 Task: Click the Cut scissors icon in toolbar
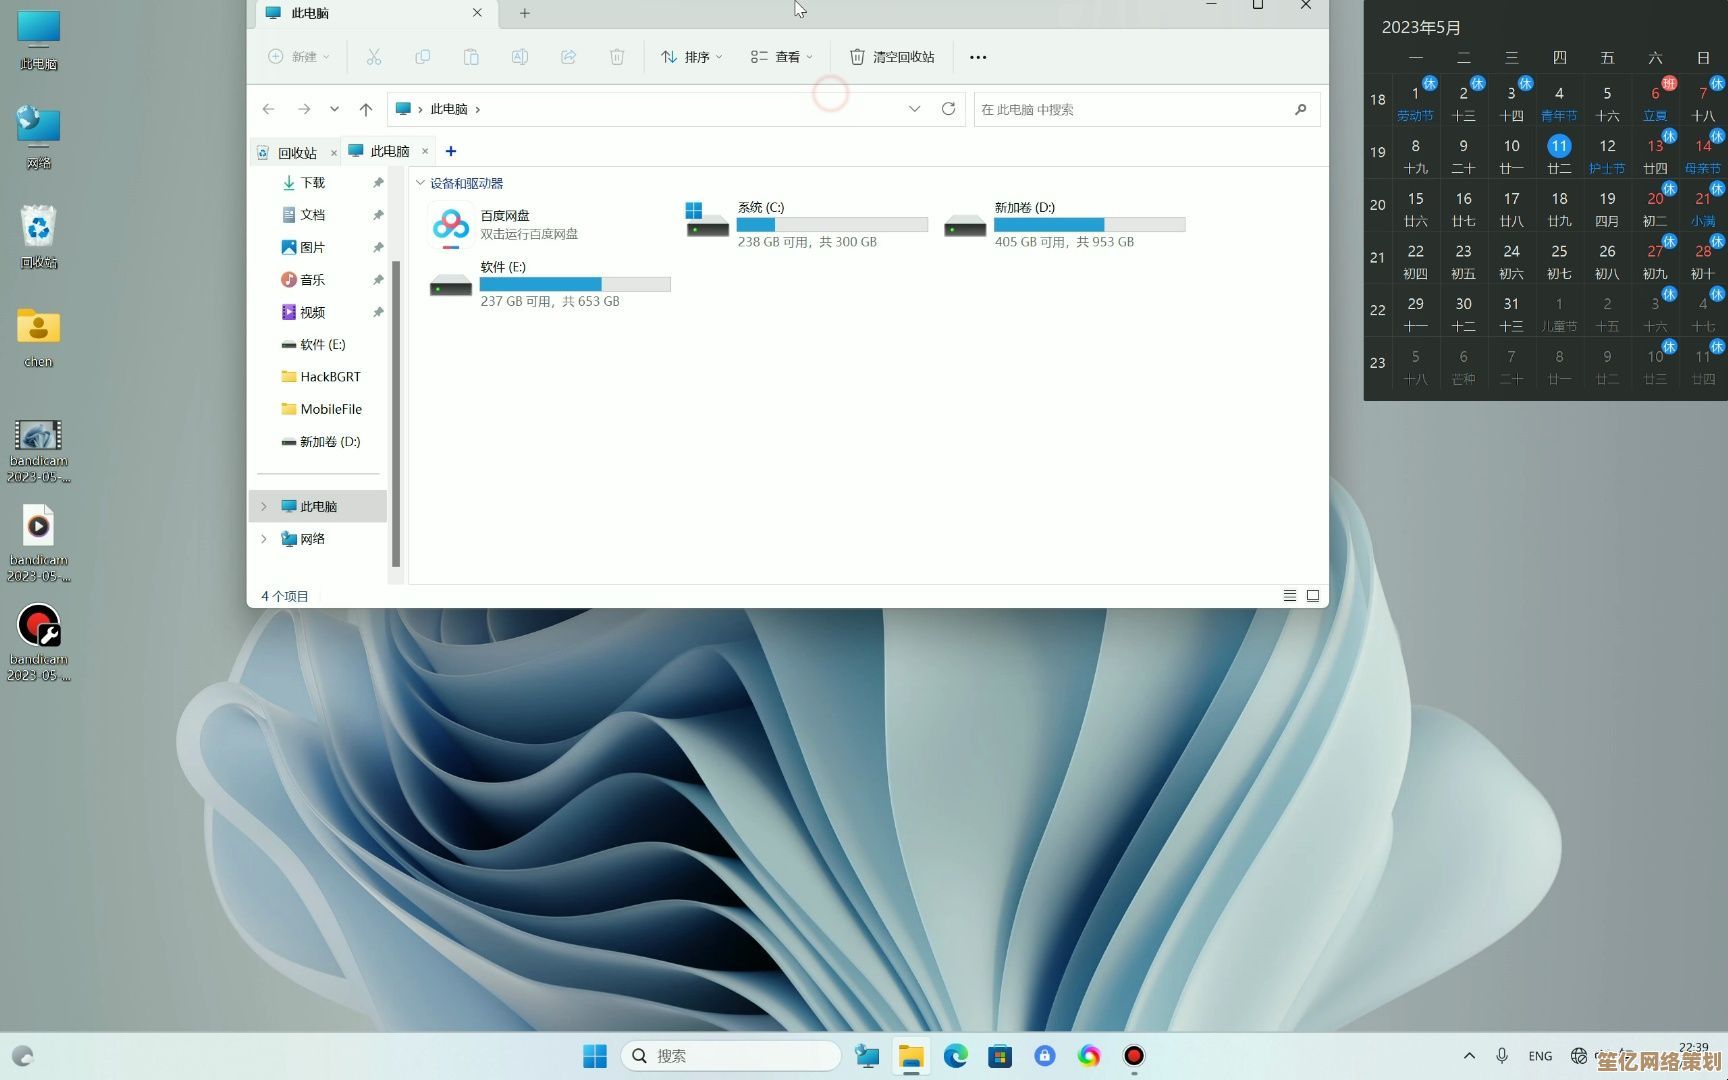(x=374, y=57)
